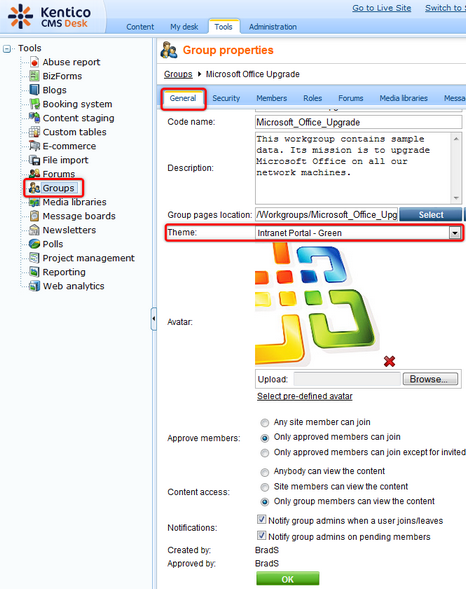This screenshot has width=466, height=589.
Task: Switch to the Security group tab
Action: coord(226,98)
